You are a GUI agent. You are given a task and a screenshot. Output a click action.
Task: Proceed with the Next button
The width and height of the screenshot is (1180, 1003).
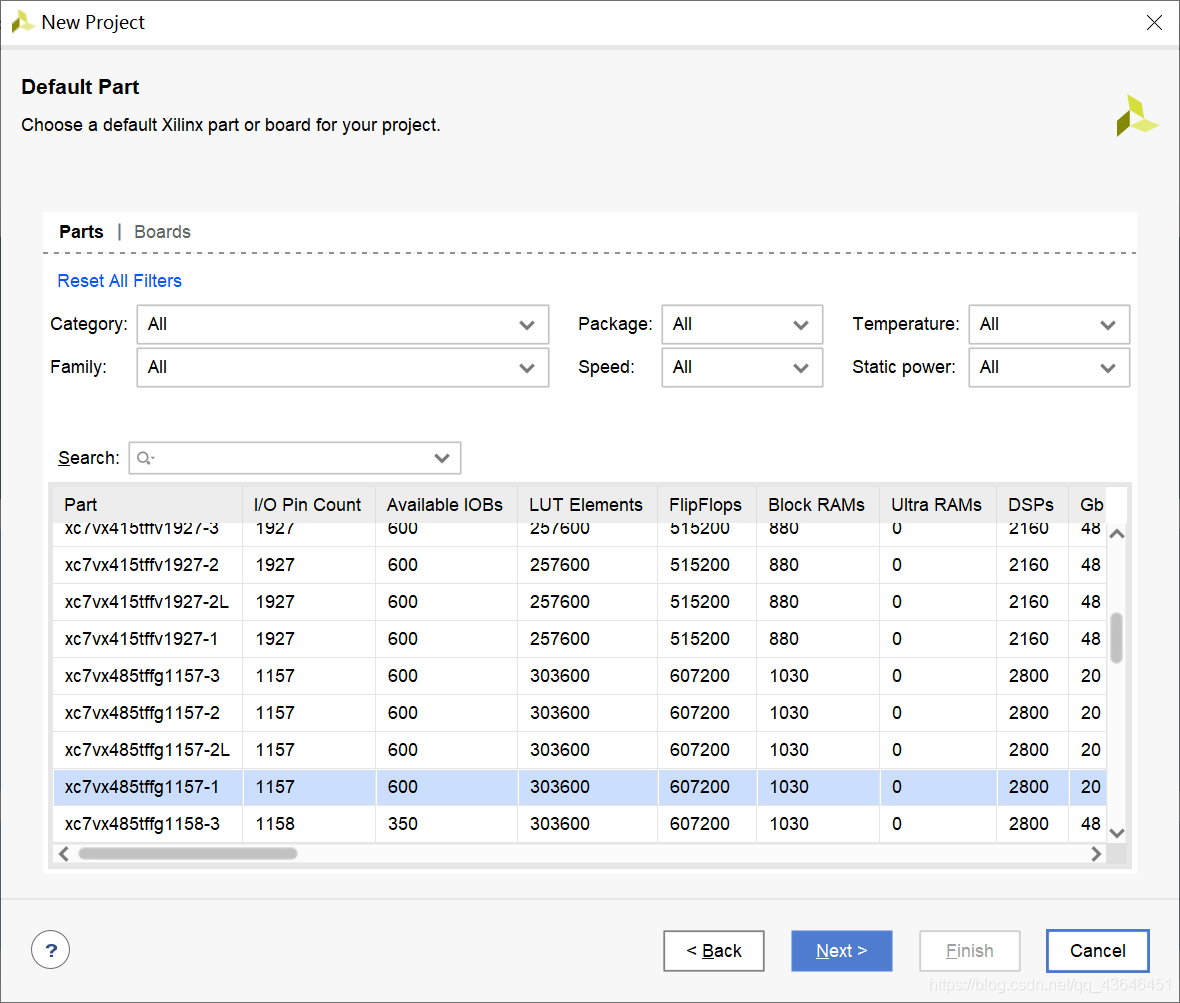[x=841, y=950]
